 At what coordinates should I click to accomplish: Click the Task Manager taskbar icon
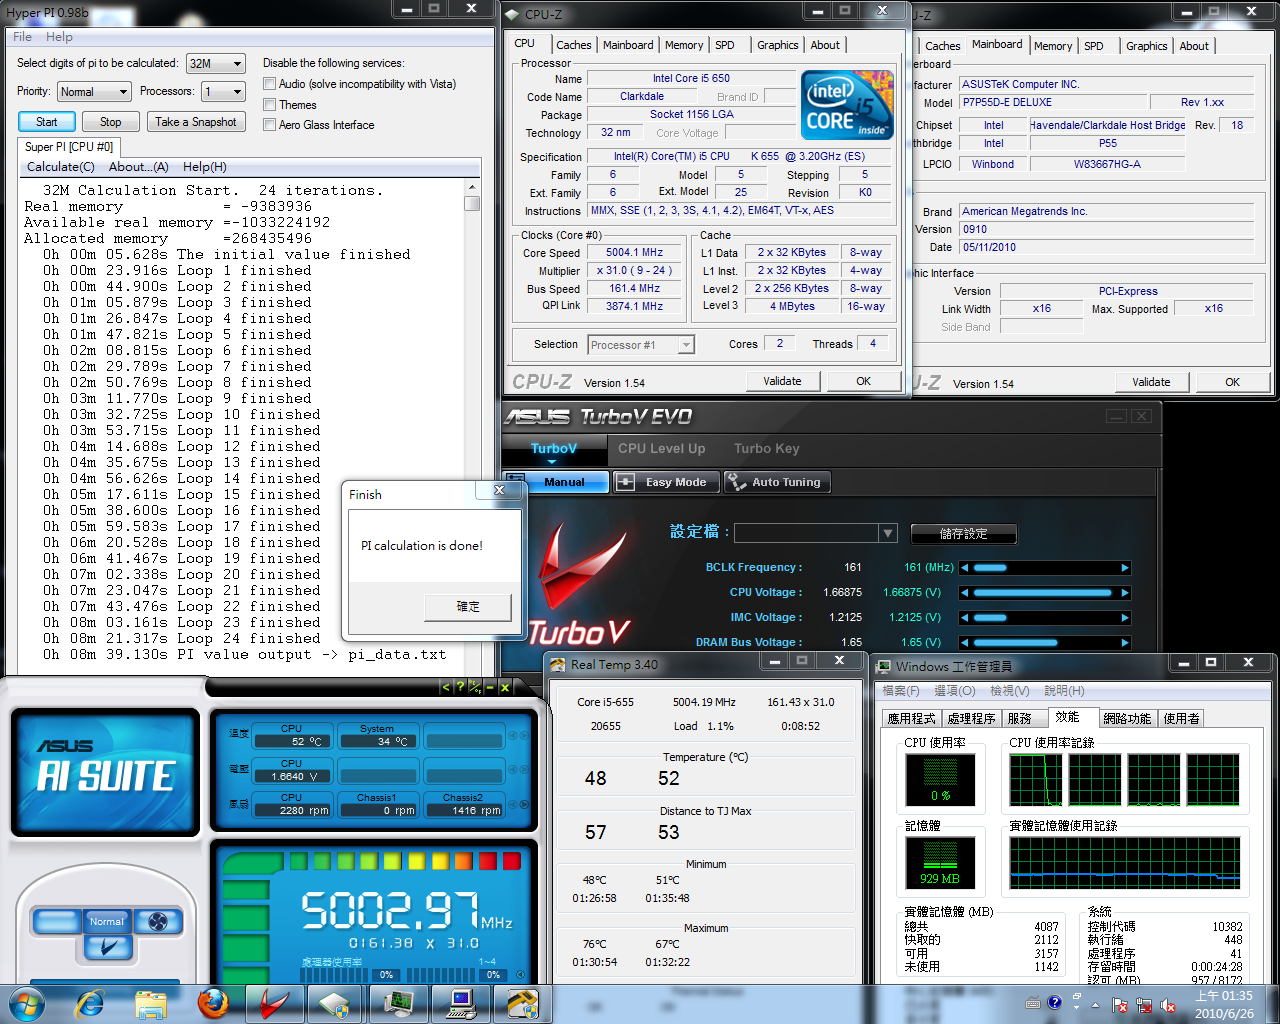(399, 1003)
